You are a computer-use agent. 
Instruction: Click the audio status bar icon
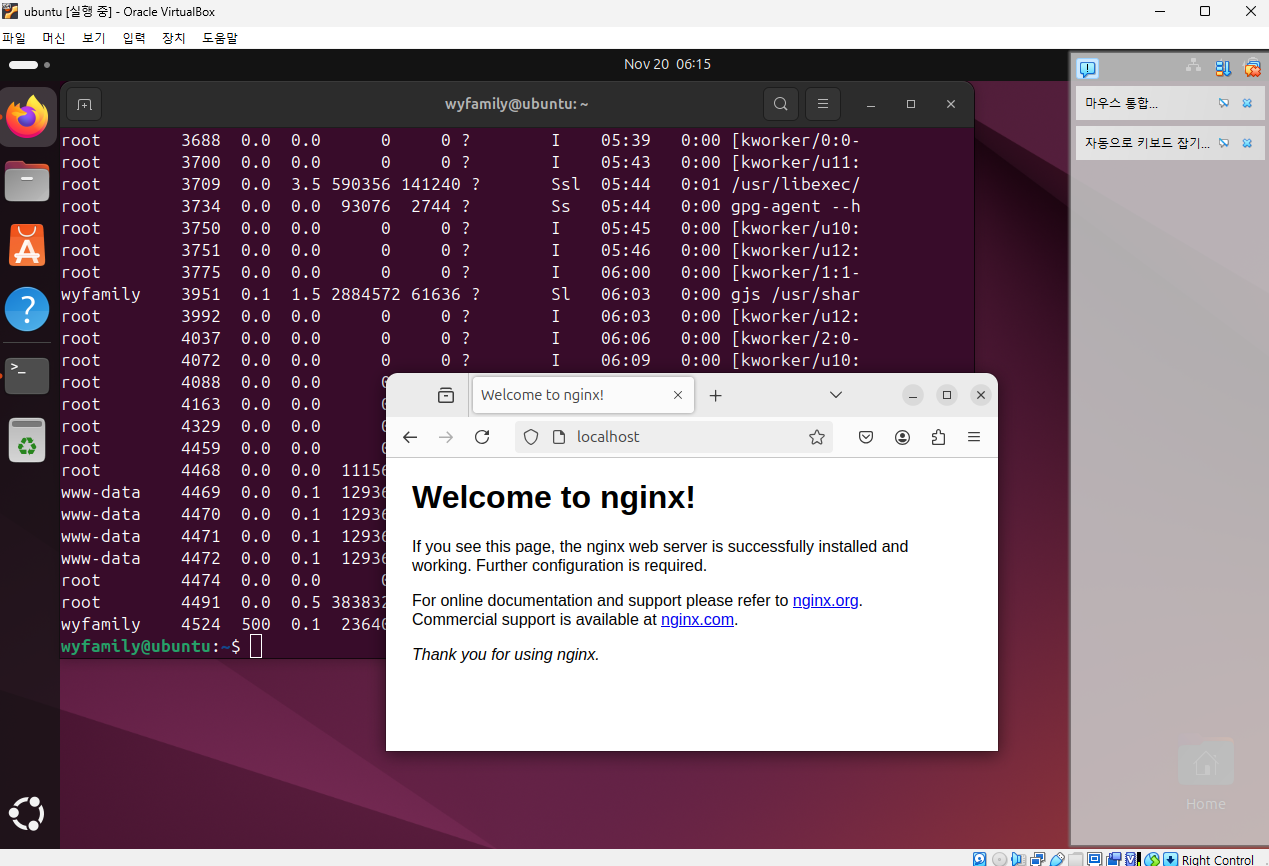tap(1018, 859)
